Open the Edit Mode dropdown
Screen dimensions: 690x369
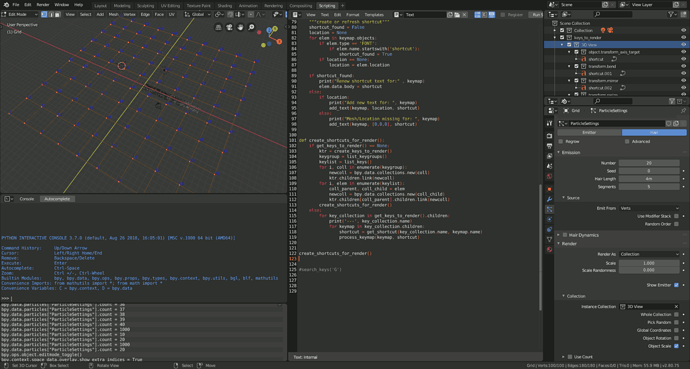tap(20, 15)
